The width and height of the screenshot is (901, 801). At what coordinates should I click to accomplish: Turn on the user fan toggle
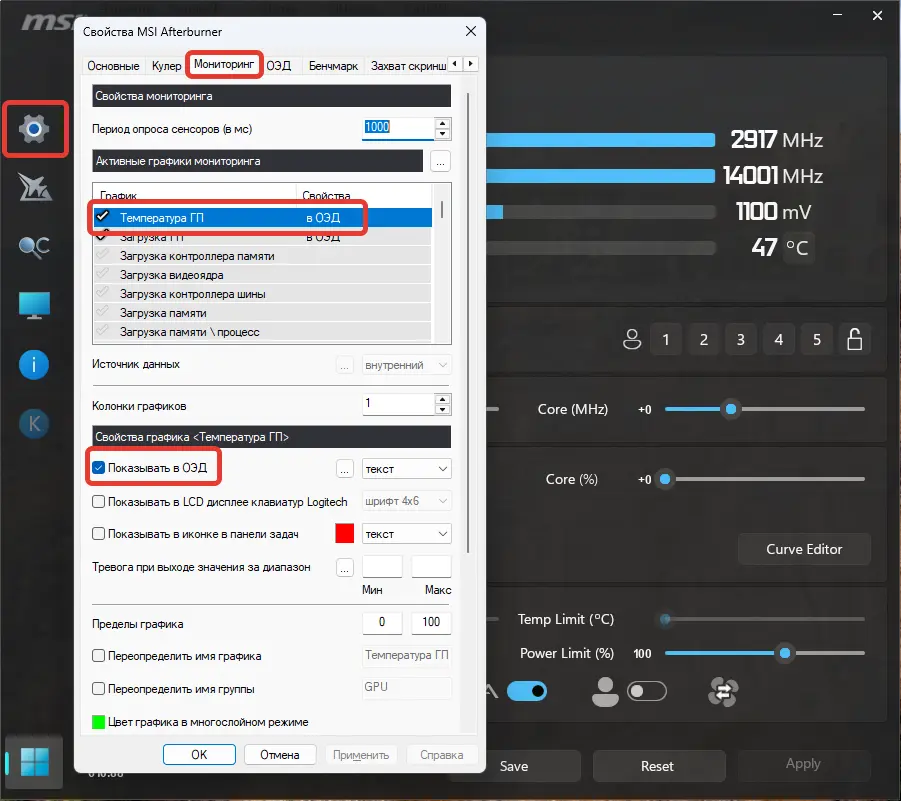(x=647, y=691)
